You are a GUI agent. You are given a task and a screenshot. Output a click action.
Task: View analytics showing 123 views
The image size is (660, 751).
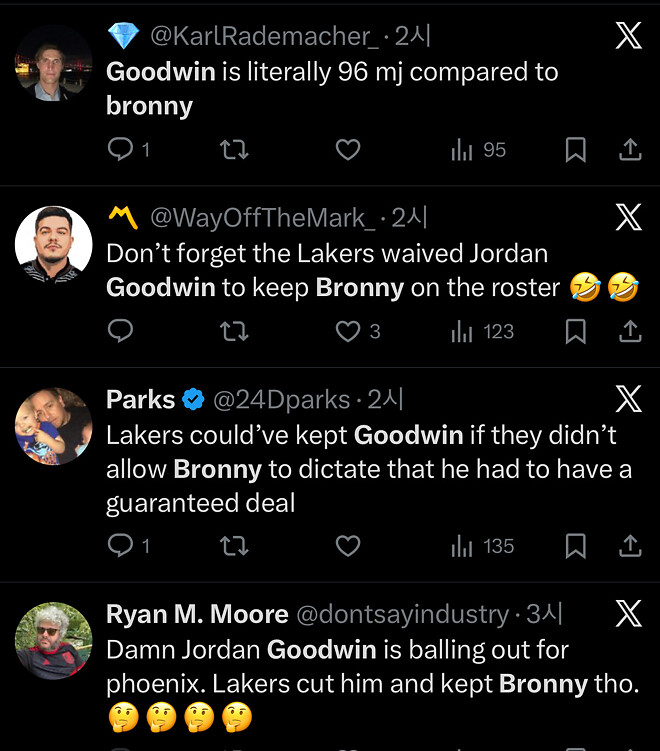pos(482,331)
